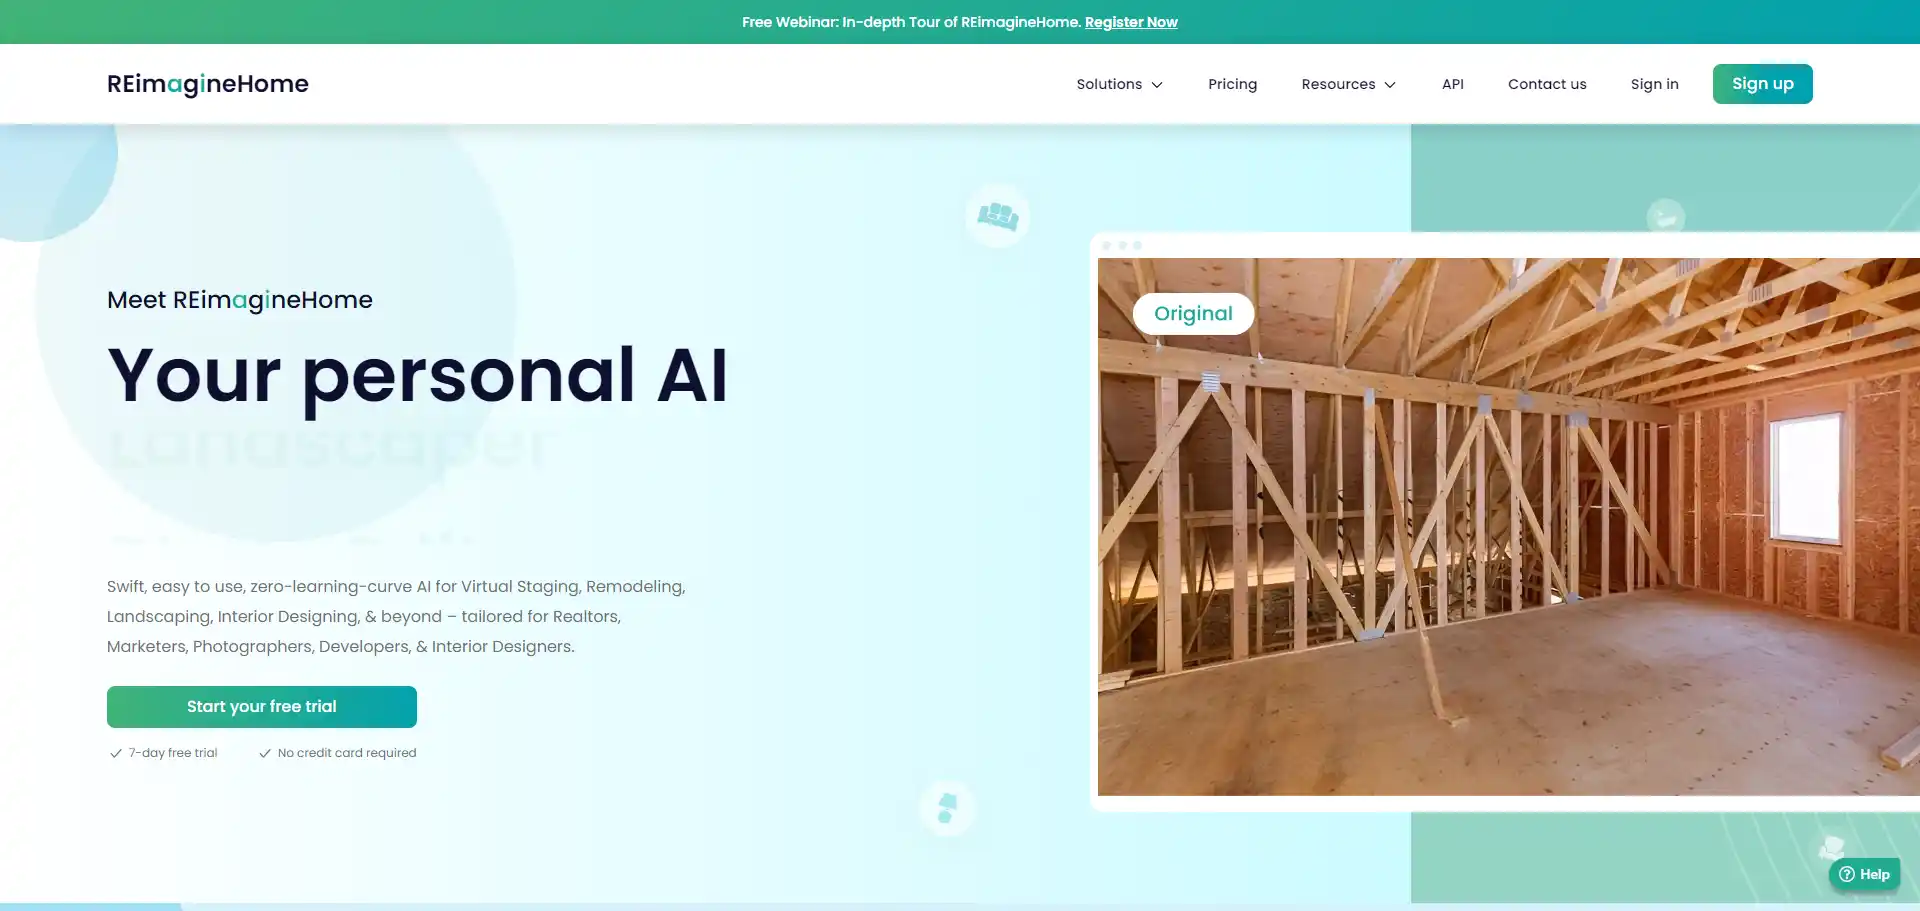Click the 7-day free trial text
The width and height of the screenshot is (1920, 911).
click(173, 753)
